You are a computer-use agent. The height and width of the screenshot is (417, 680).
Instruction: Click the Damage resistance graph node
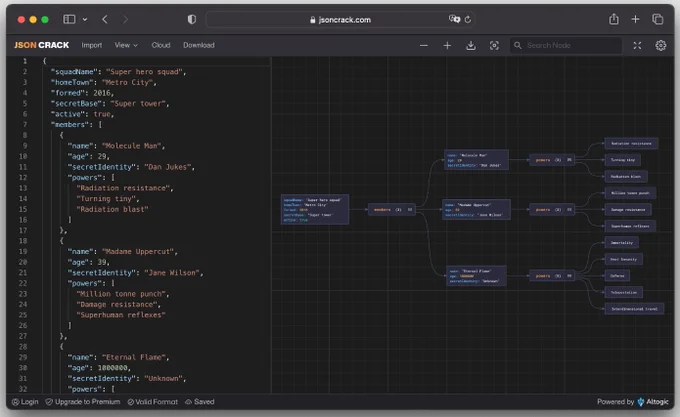point(628,210)
